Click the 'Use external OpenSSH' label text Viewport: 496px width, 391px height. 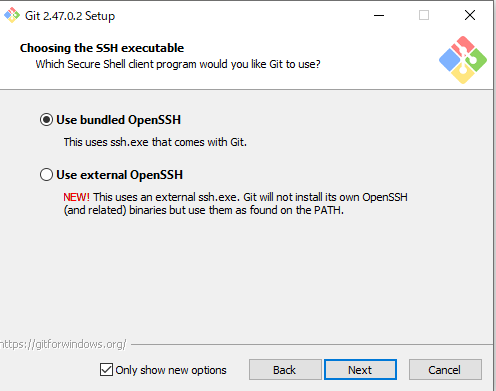(119, 175)
